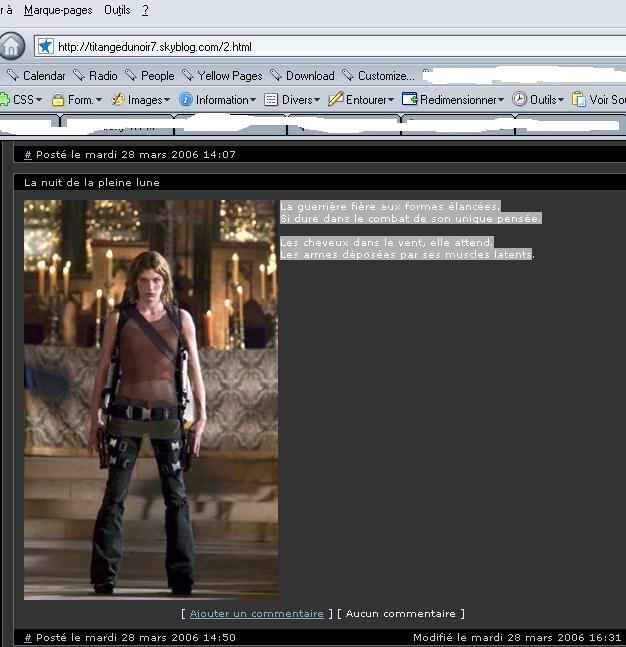Click the green CSS puzzle icon
The width and height of the screenshot is (626, 647).
coord(5,99)
